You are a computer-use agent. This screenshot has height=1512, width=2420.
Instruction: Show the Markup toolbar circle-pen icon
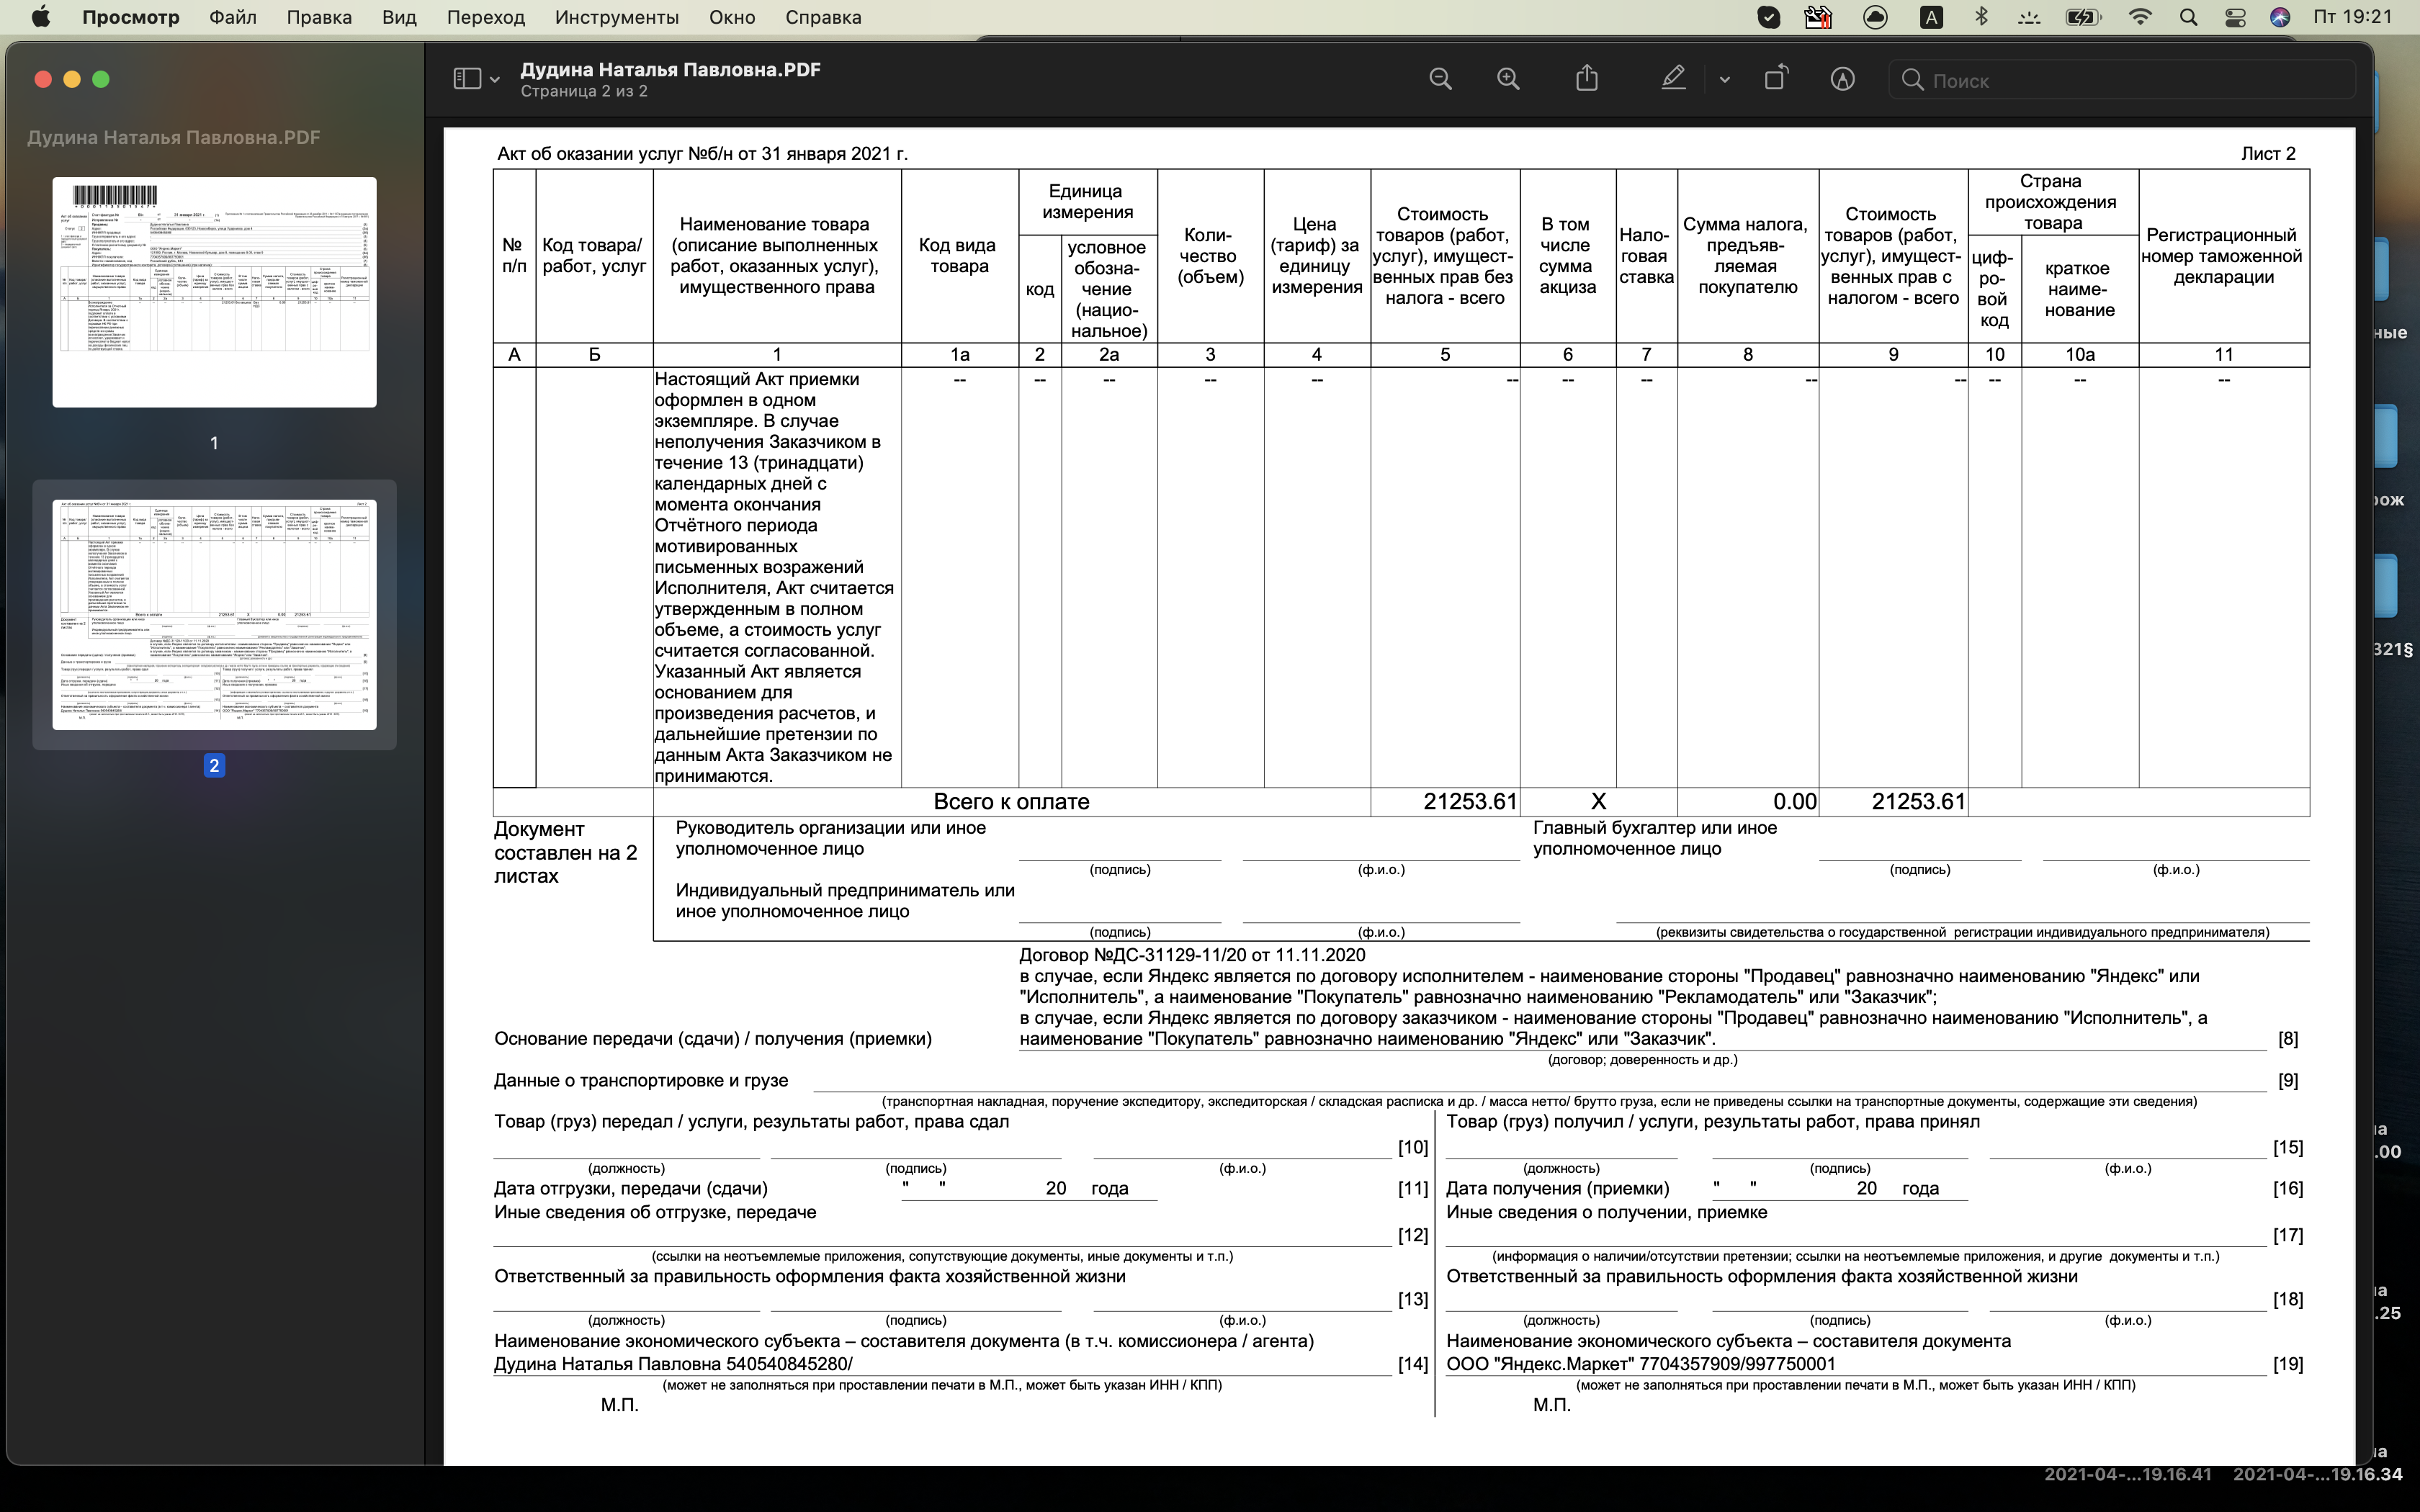coord(1842,79)
